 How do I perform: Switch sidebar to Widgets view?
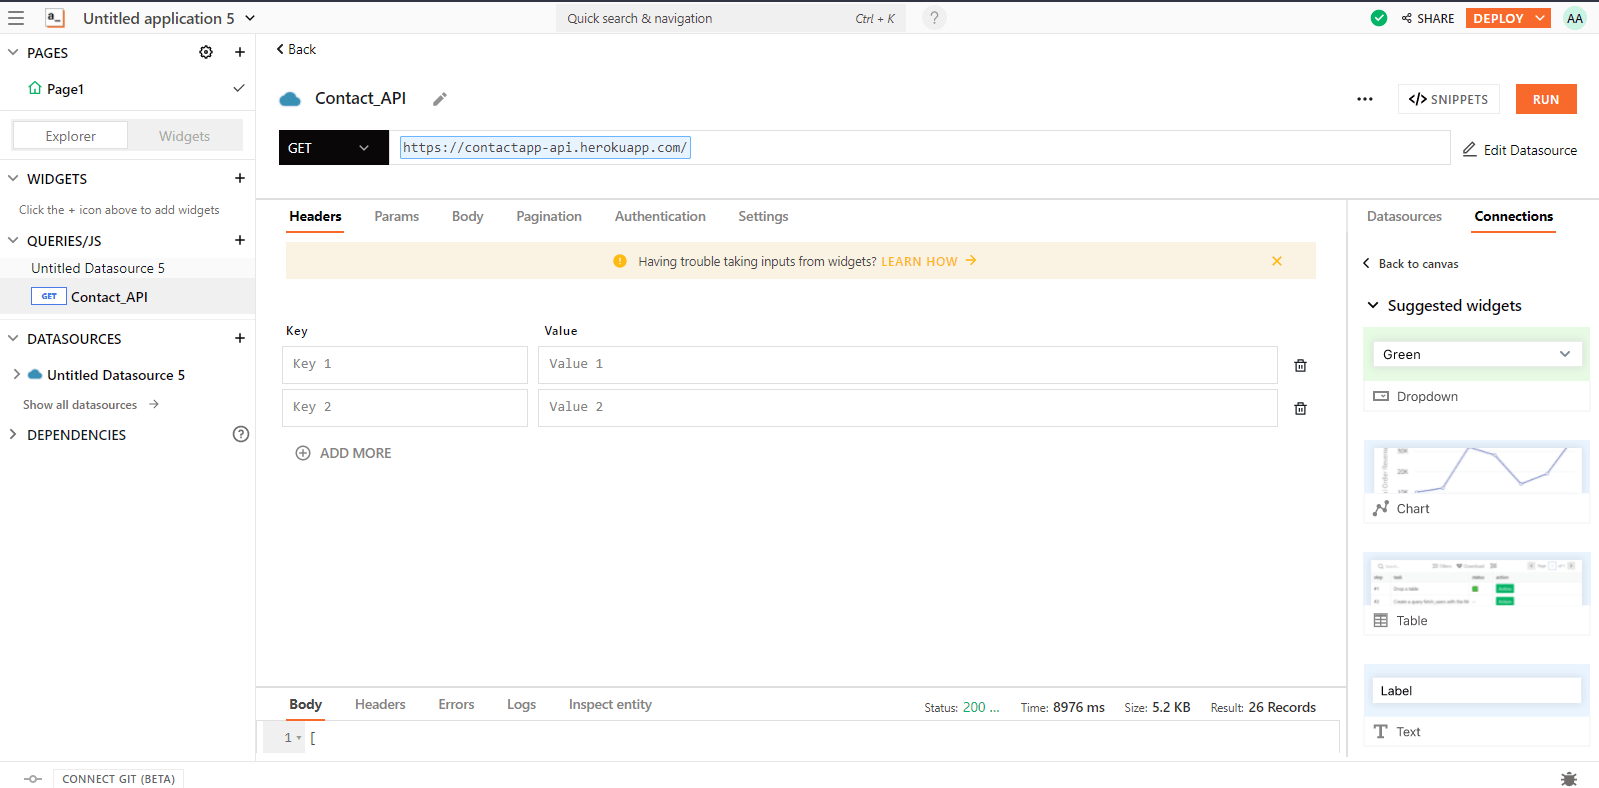coord(184,136)
